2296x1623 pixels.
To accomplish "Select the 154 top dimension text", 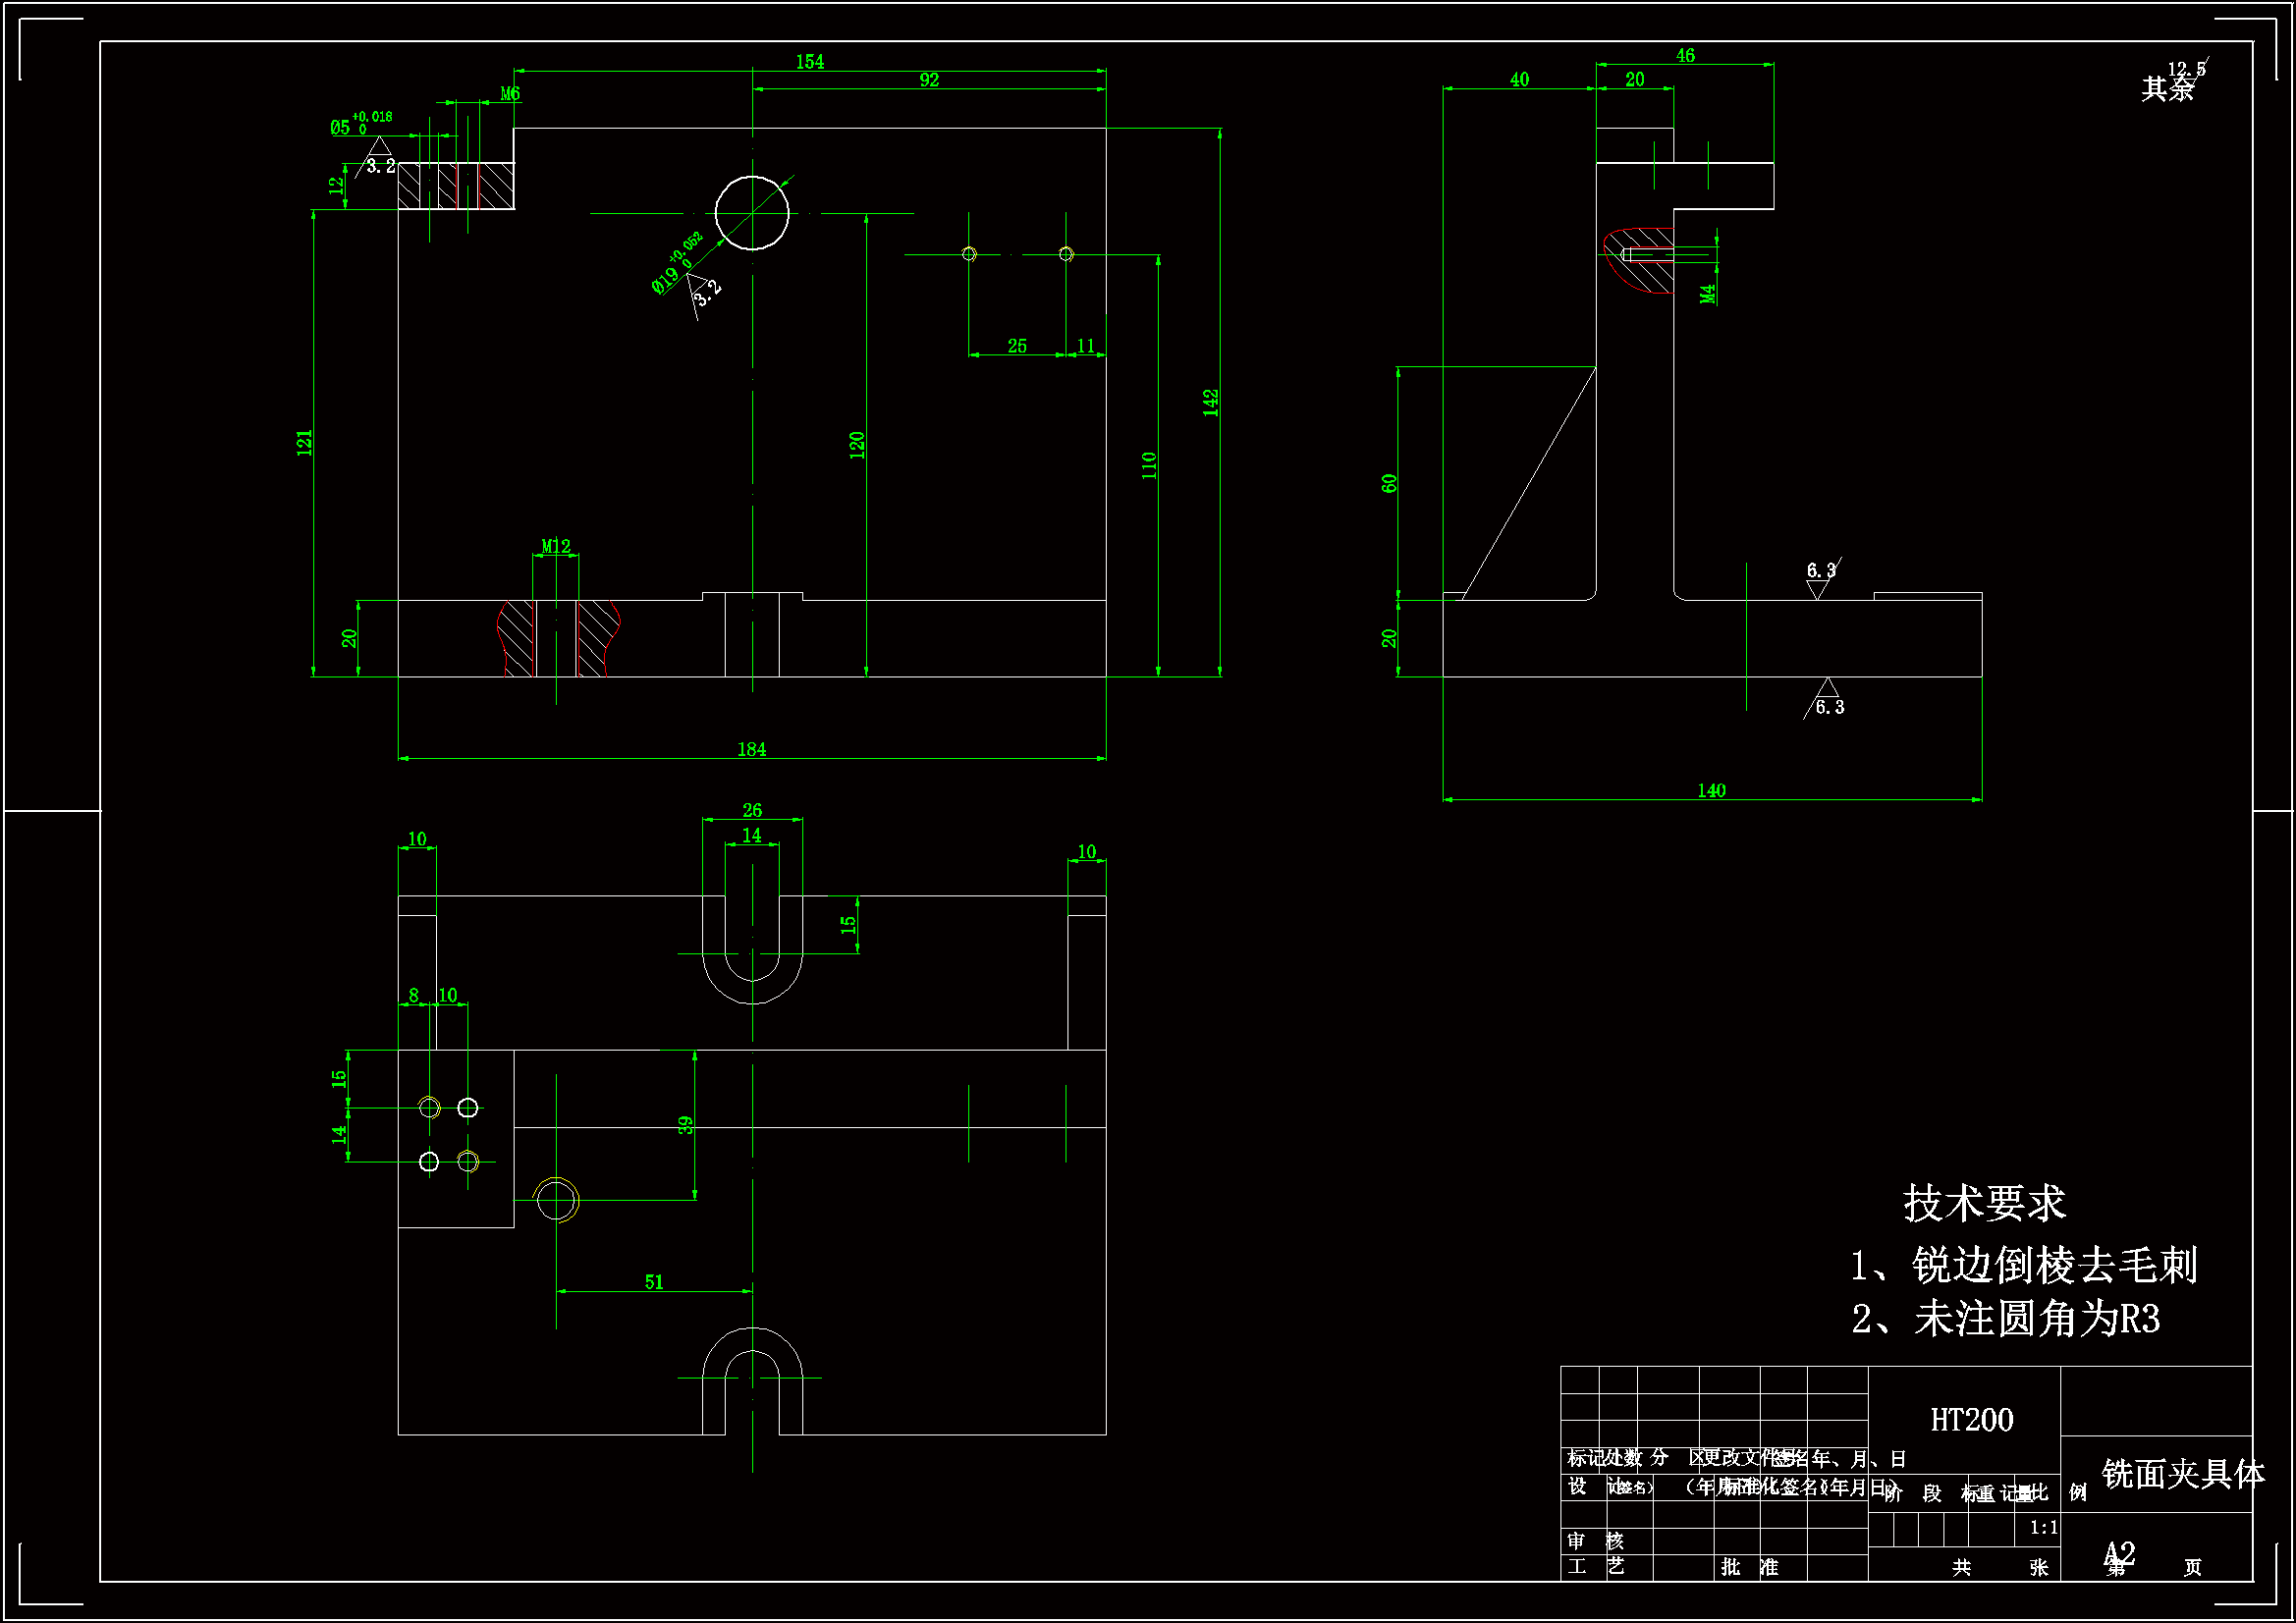I will coord(809,62).
